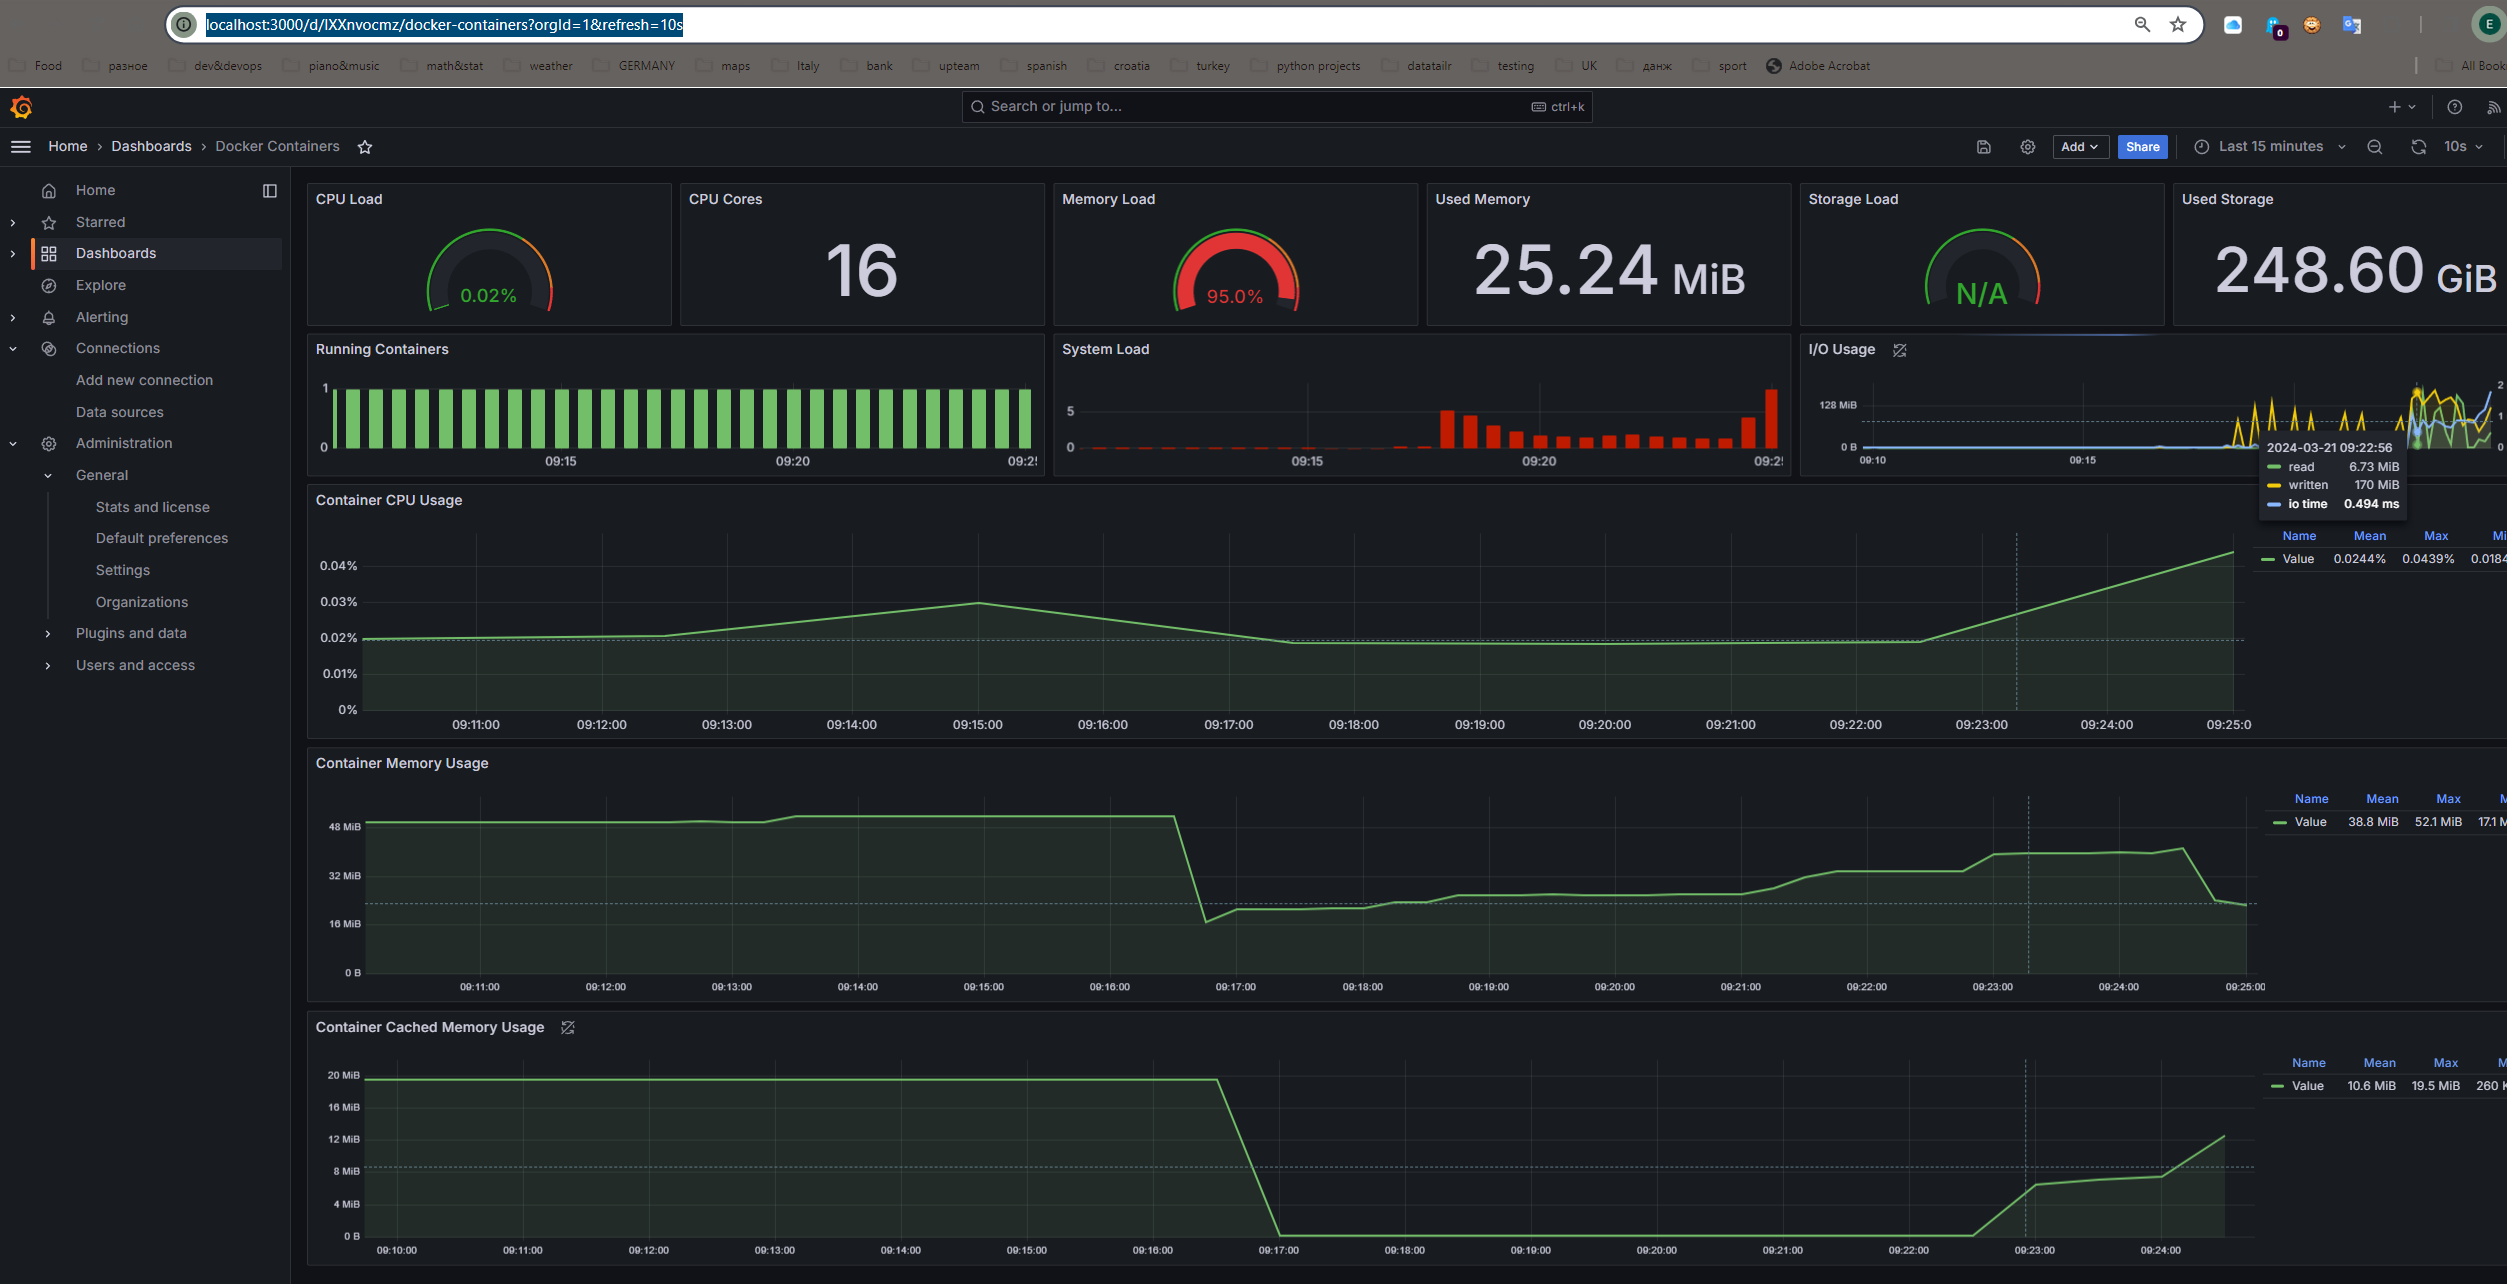Open the Last 15 minutes time picker

point(2270,147)
